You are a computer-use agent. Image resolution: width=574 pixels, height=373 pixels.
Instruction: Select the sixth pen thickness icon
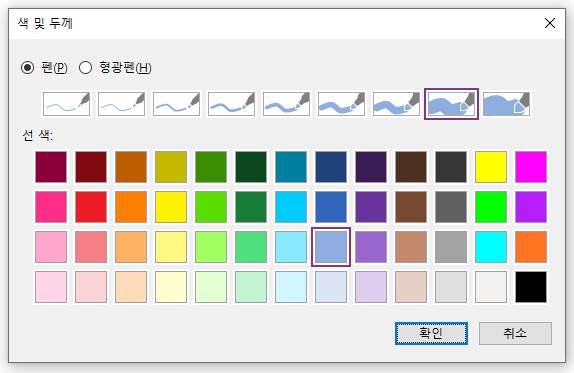tap(341, 104)
